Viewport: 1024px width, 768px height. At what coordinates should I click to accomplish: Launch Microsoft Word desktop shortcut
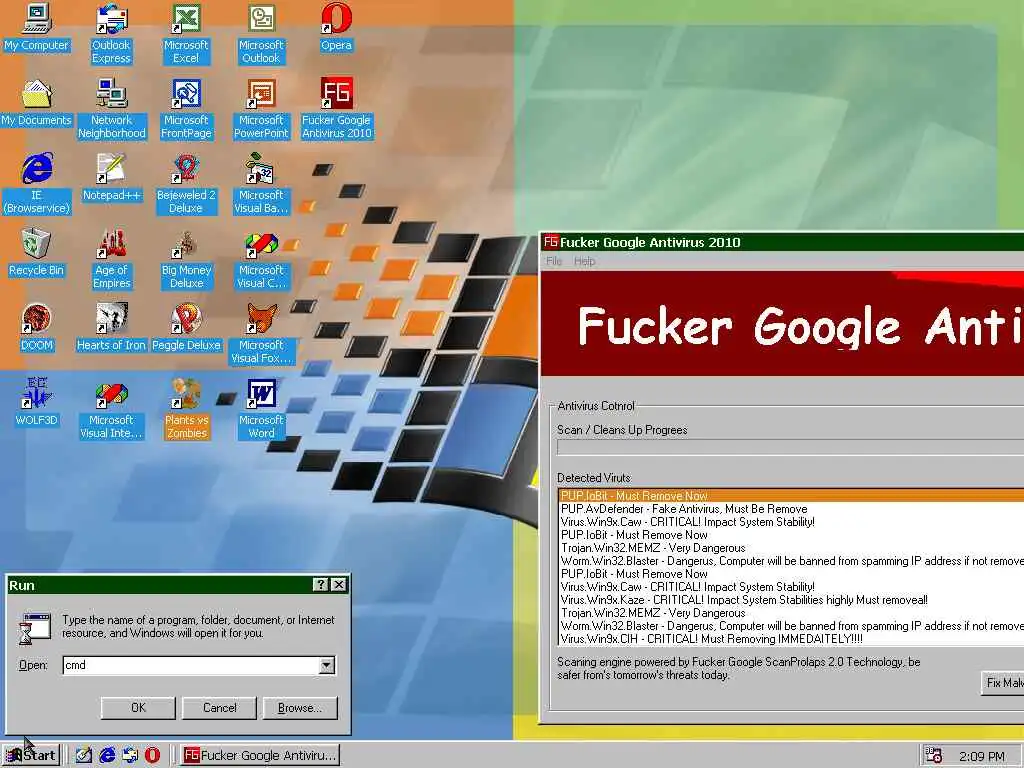click(261, 409)
